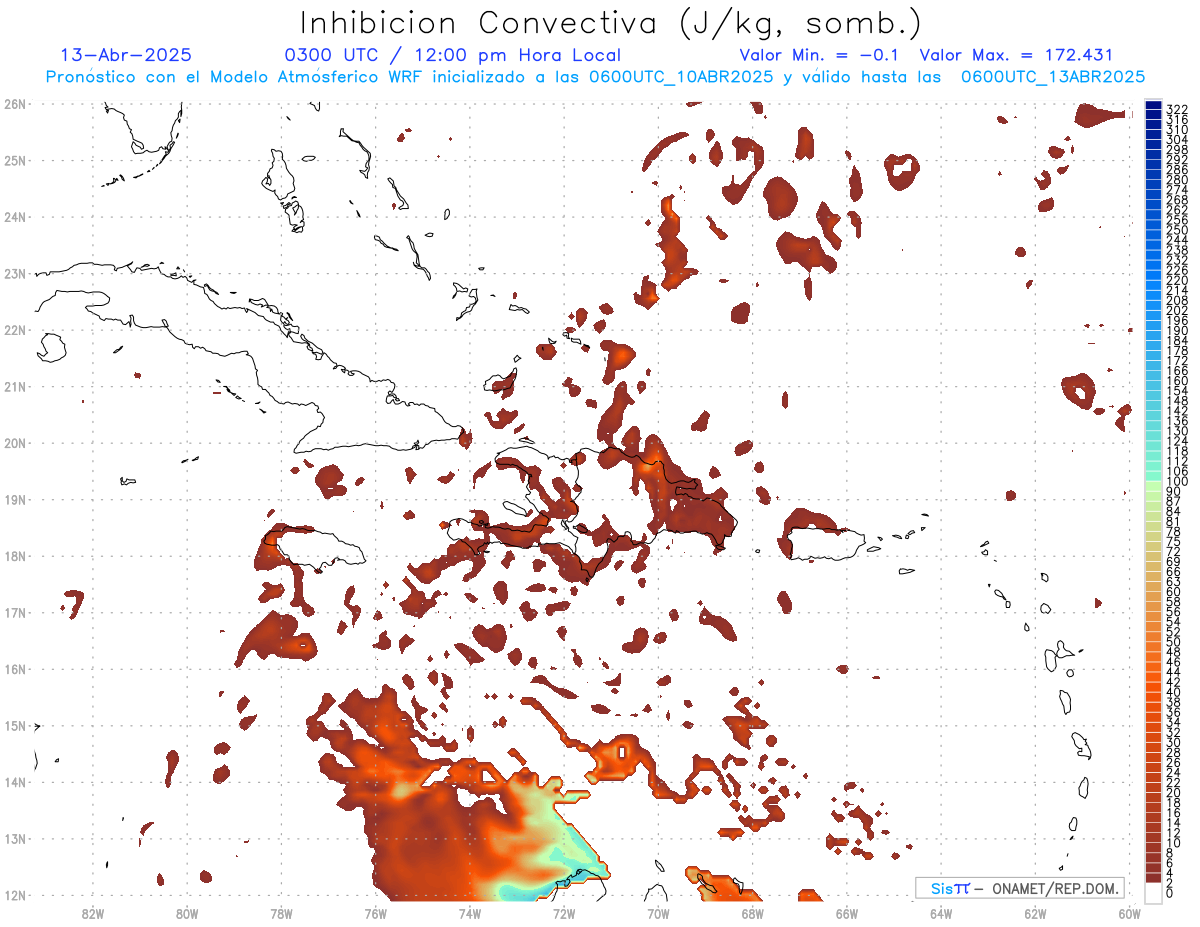Click the title "Inhibicion Convectiva (J/kg, somb.)"
Viewport: 1200px width, 927px height.
pos(610,23)
